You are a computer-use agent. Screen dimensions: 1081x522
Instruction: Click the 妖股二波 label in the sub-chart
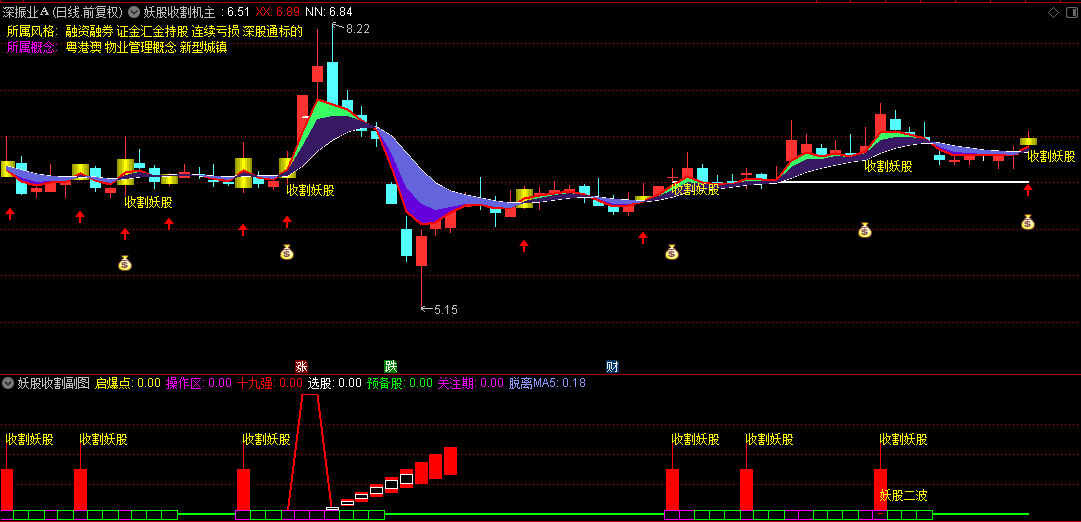903,495
